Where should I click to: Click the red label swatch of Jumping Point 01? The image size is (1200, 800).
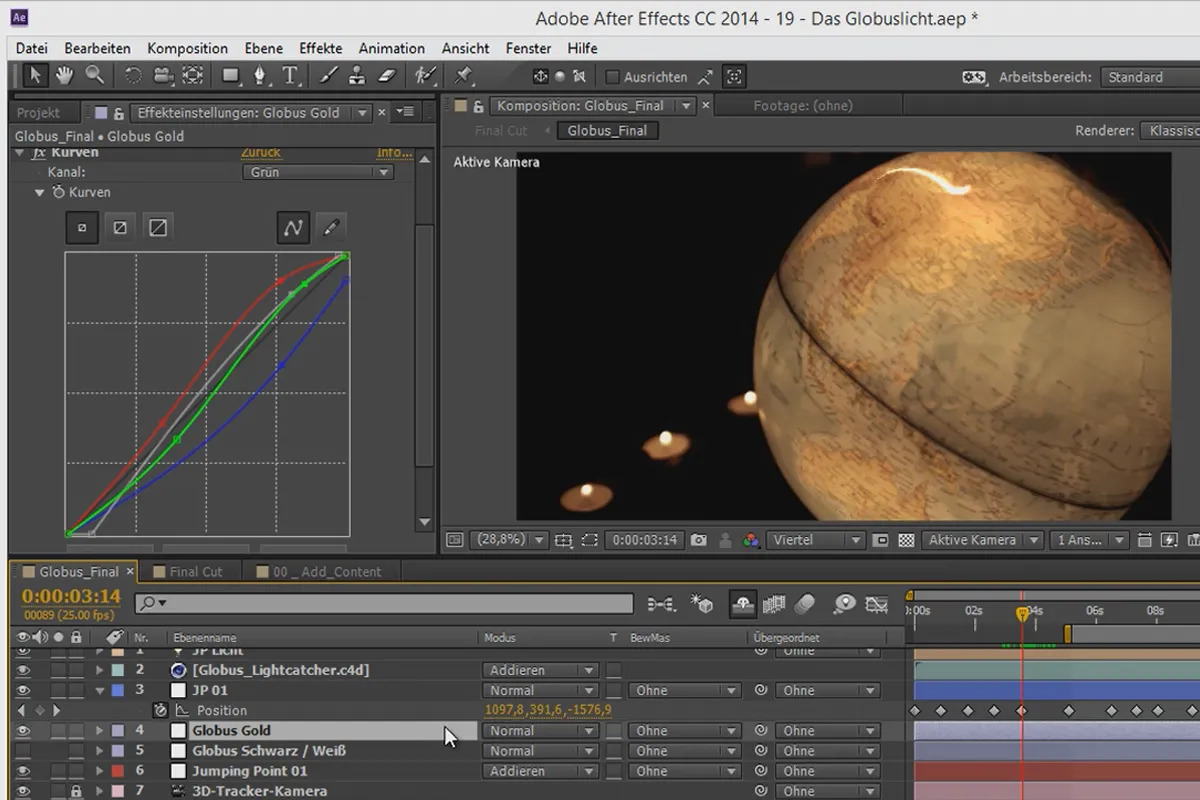pos(118,771)
